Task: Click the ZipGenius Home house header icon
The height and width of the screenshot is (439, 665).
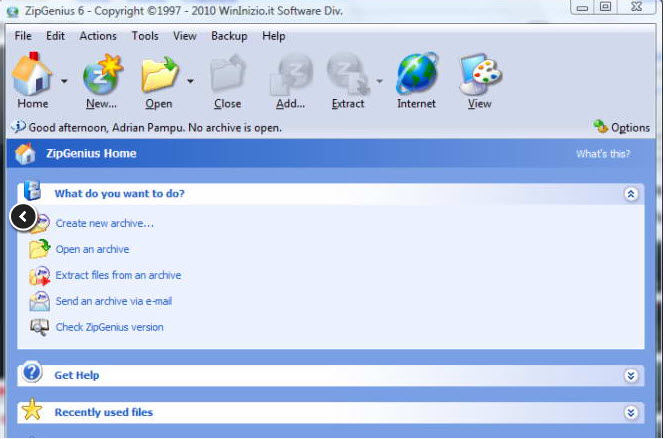Action: click(25, 154)
